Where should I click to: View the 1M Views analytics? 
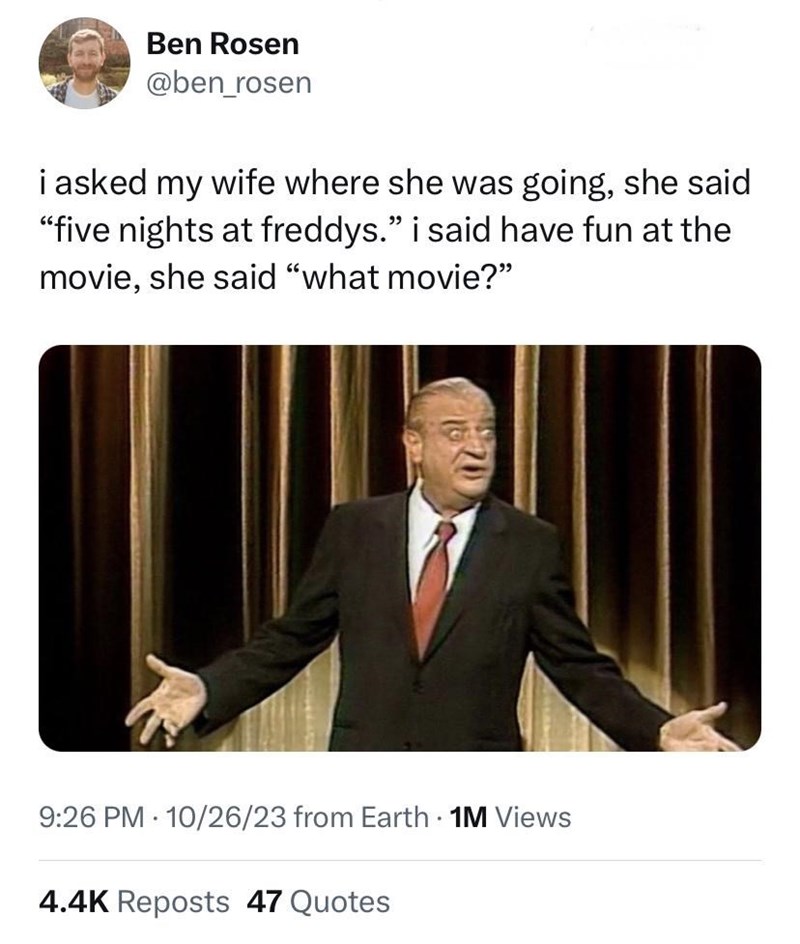point(510,817)
